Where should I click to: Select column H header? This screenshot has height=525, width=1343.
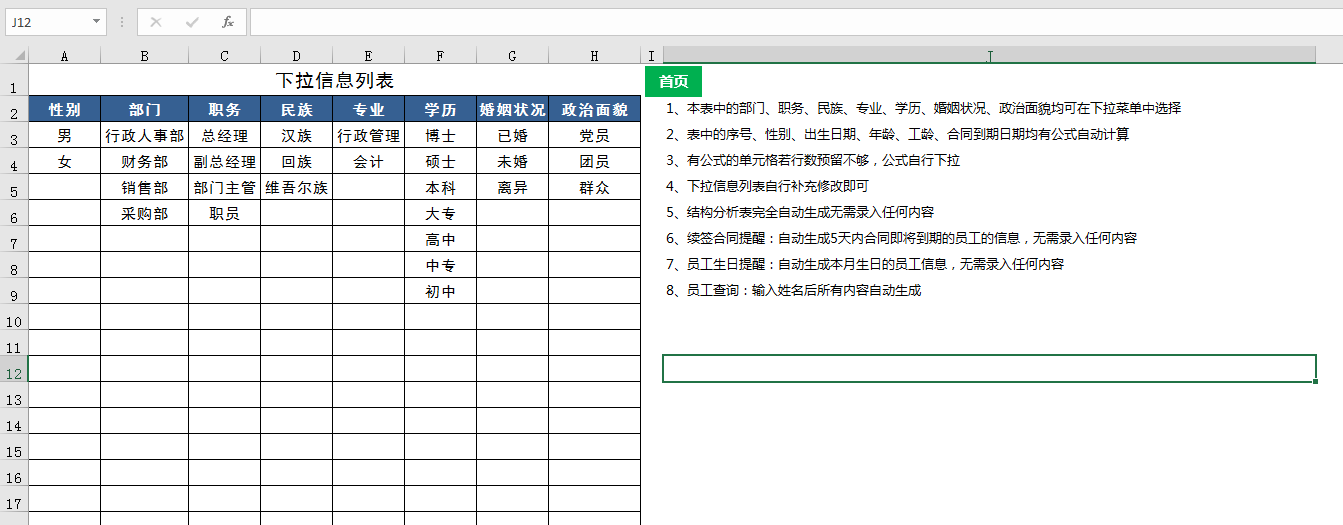pyautogui.click(x=595, y=56)
